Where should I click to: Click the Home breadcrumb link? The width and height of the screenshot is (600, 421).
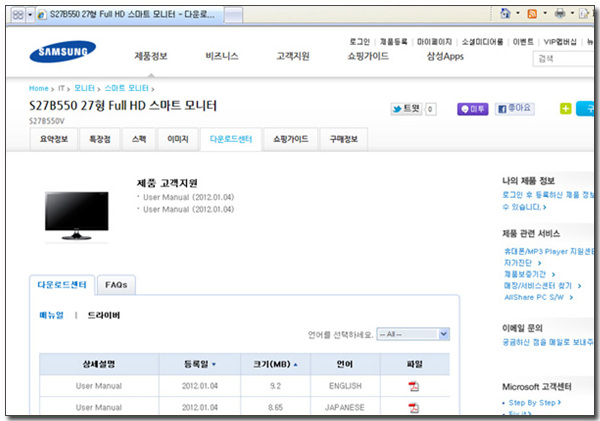click(x=39, y=88)
